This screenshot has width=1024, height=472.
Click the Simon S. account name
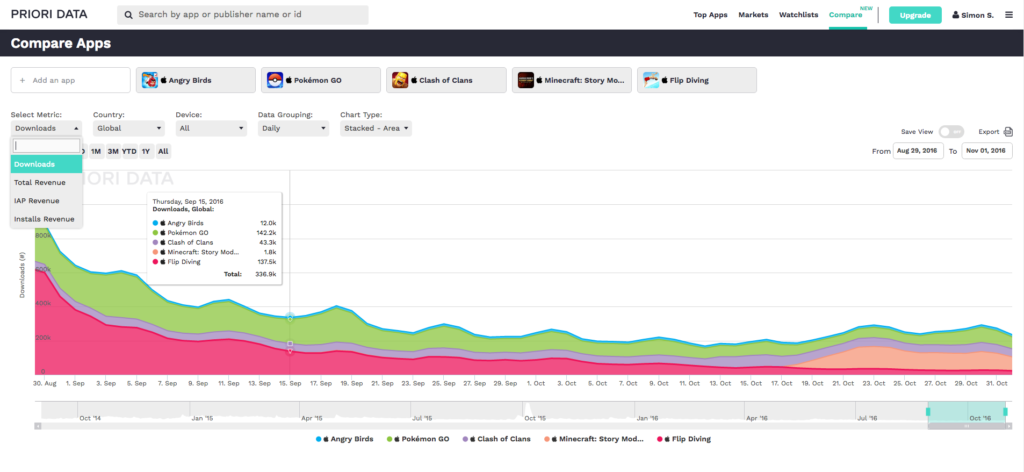(978, 14)
